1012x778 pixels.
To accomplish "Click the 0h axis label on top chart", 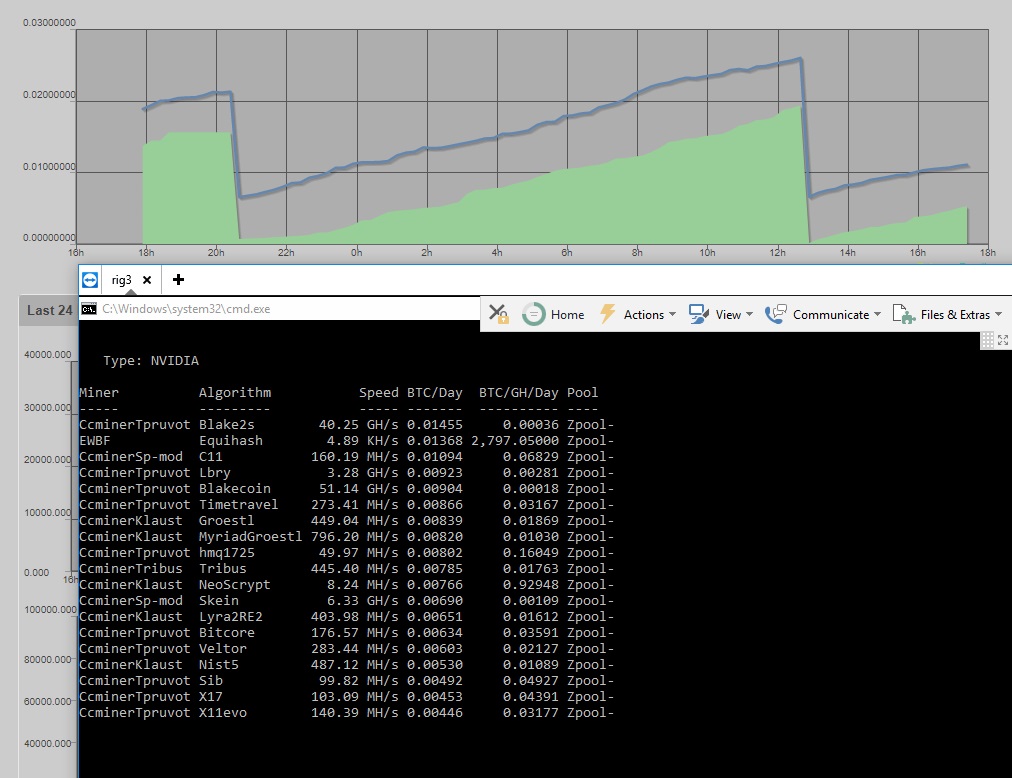I will pos(356,252).
